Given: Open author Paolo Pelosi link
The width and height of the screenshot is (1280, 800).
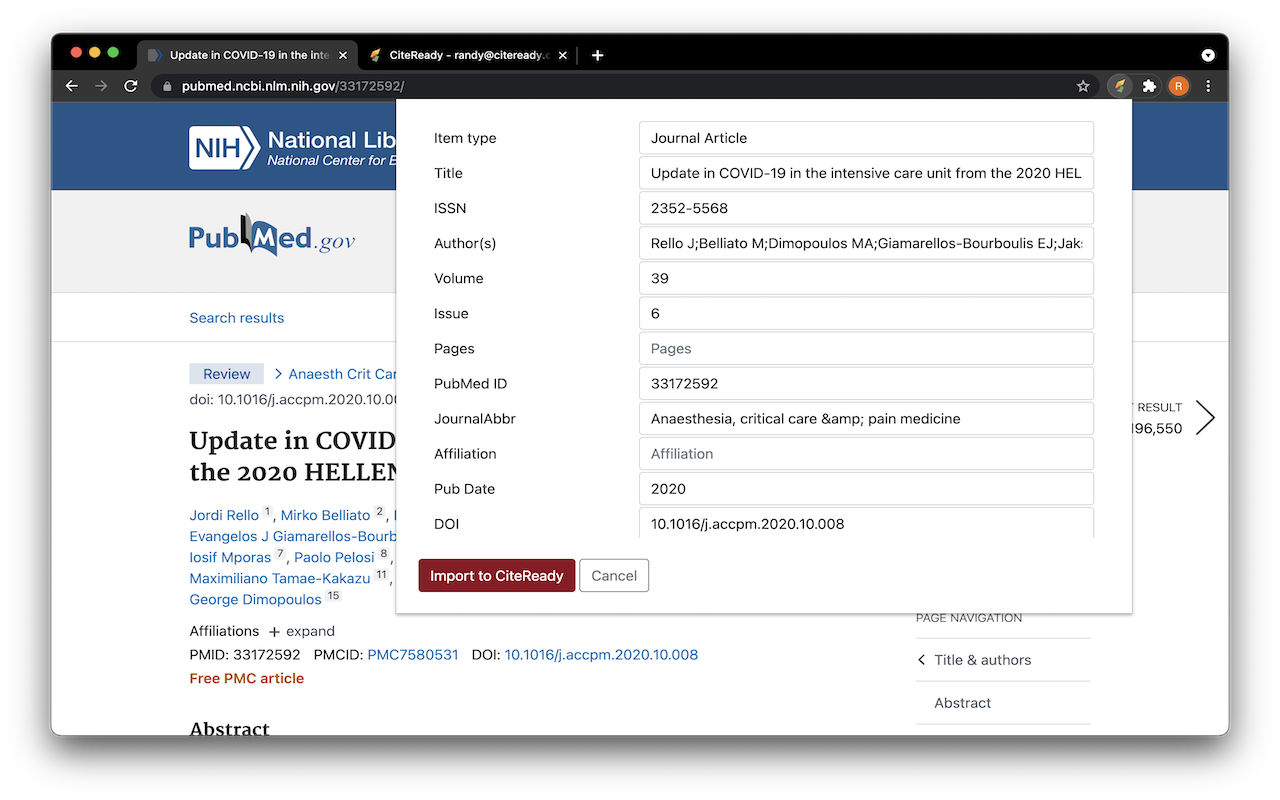Looking at the screenshot, I should tap(334, 557).
